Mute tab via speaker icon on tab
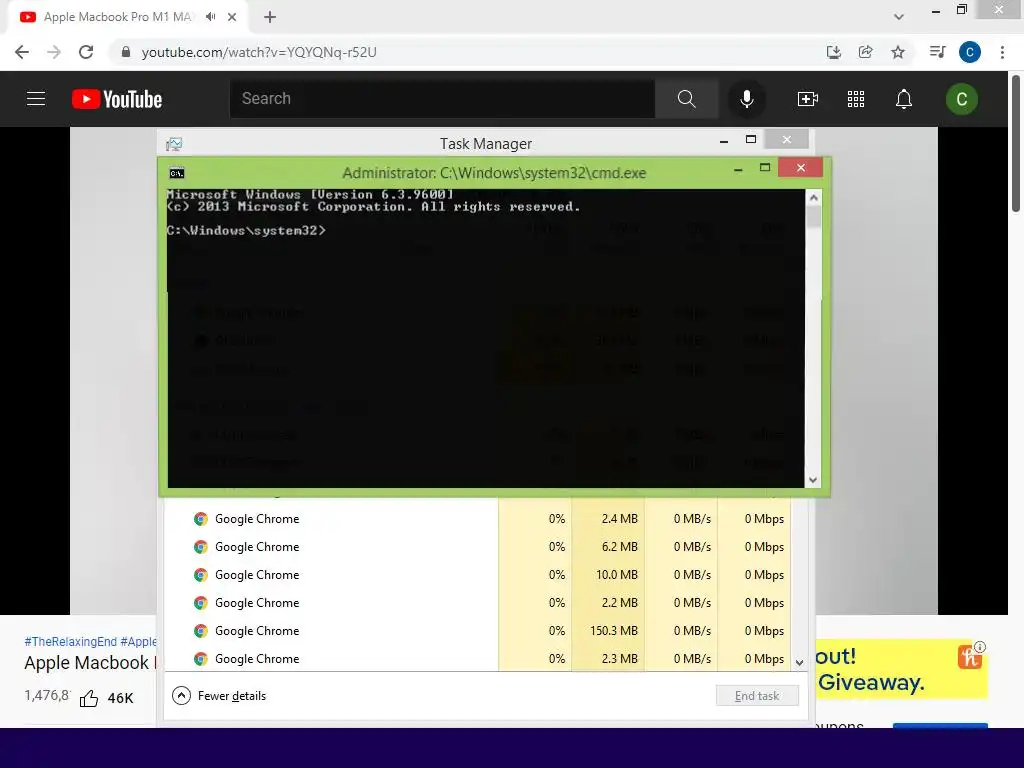 tap(210, 17)
